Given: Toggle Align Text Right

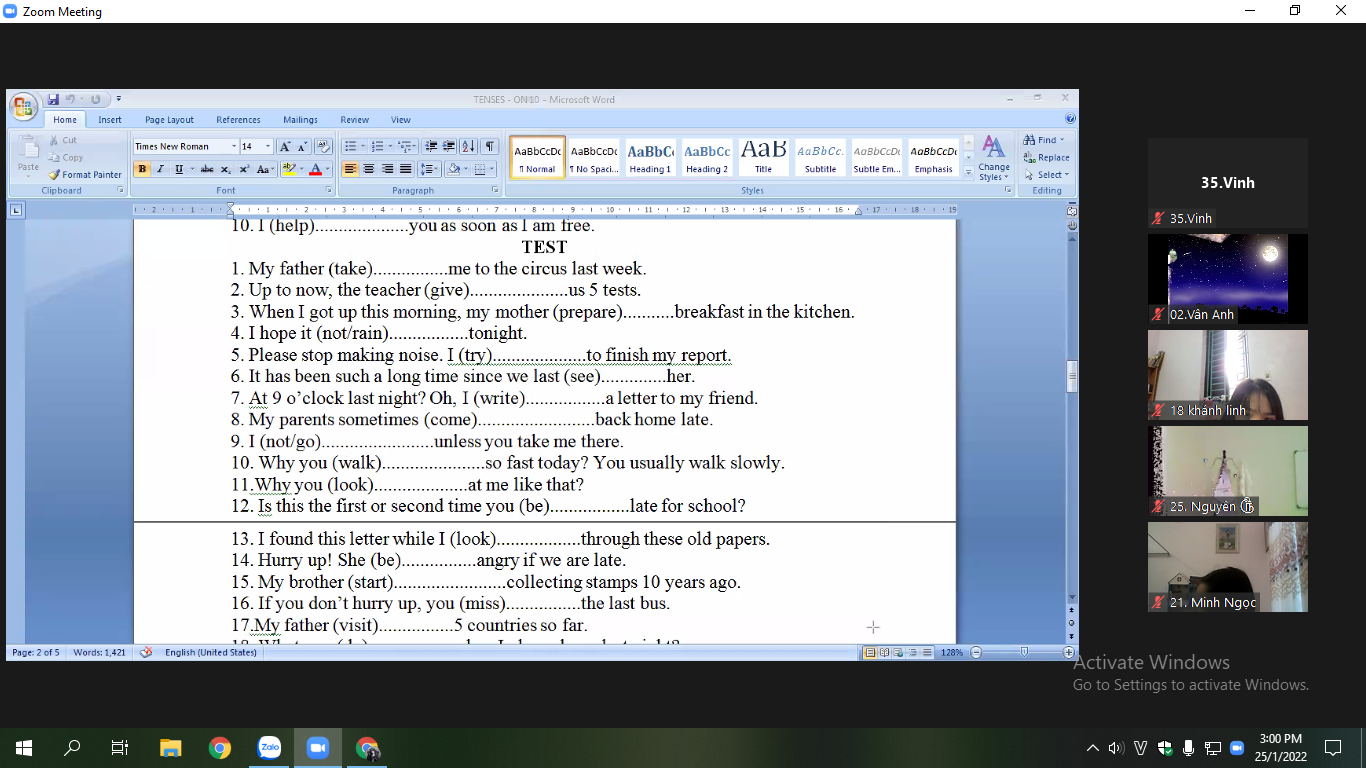Looking at the screenshot, I should (387, 169).
